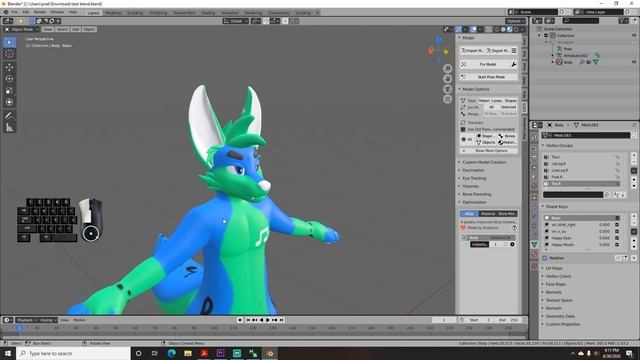
Task: Click in the Windows search box
Action: tap(73, 353)
